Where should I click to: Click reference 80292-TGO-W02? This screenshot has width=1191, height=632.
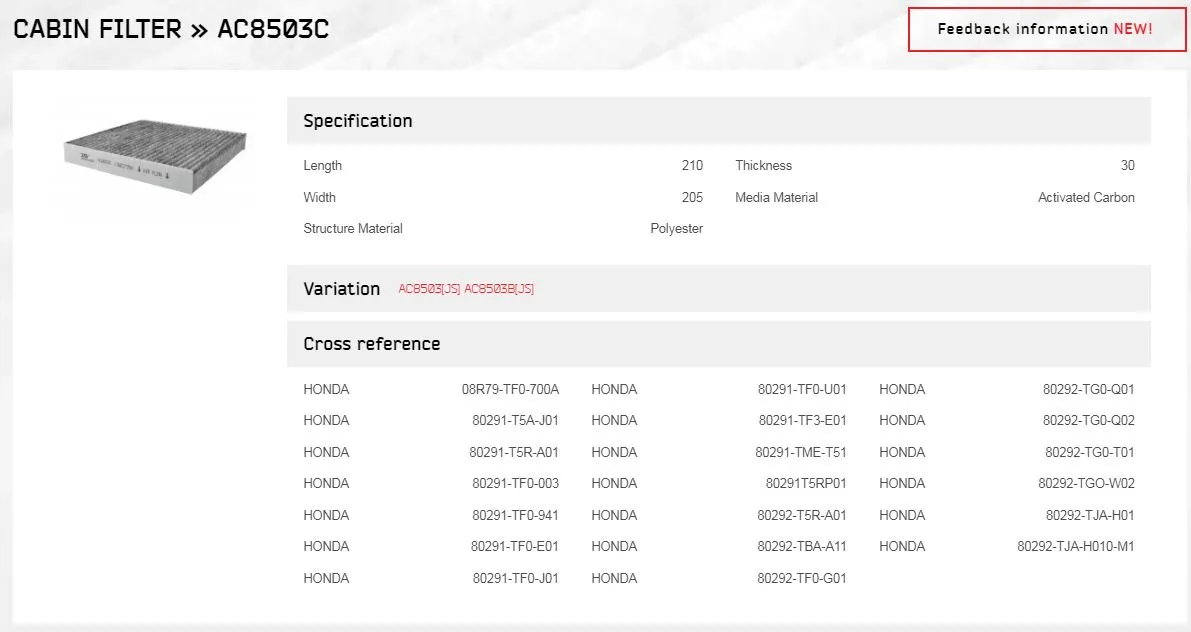[x=1086, y=483]
